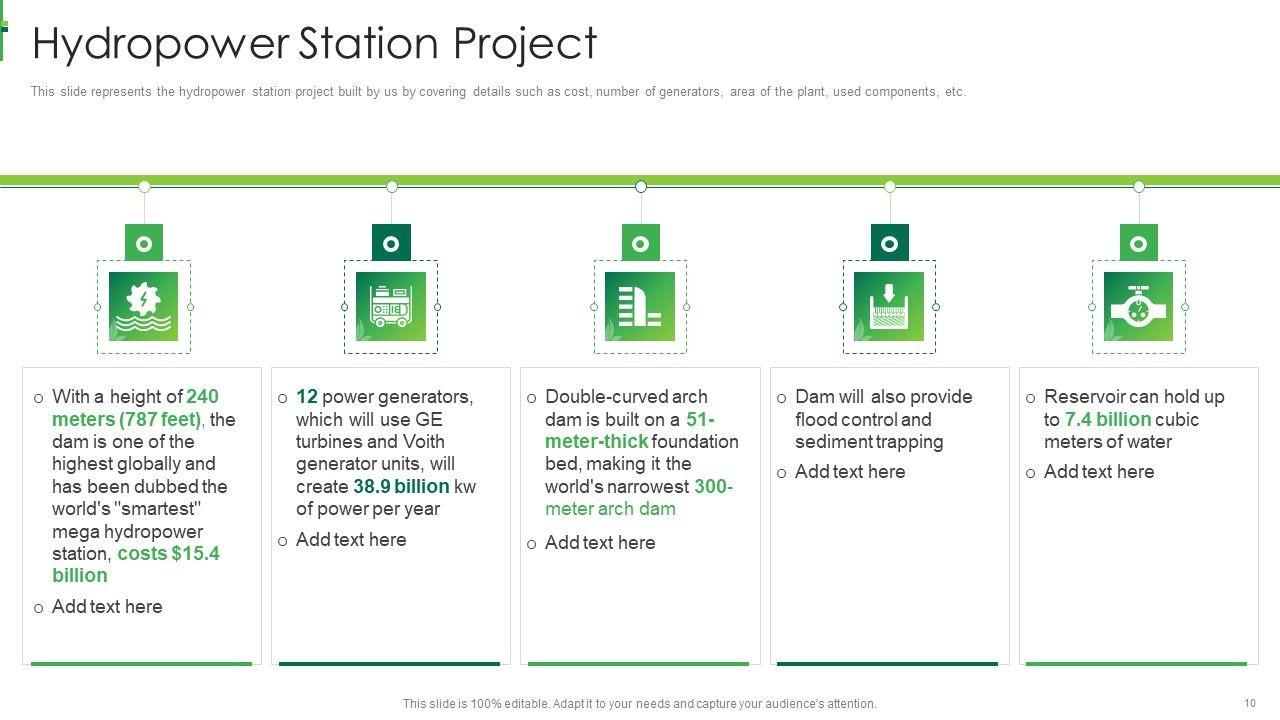Click the timeline node above the dam icon
The width and height of the screenshot is (1280, 720).
pyautogui.click(x=641, y=186)
